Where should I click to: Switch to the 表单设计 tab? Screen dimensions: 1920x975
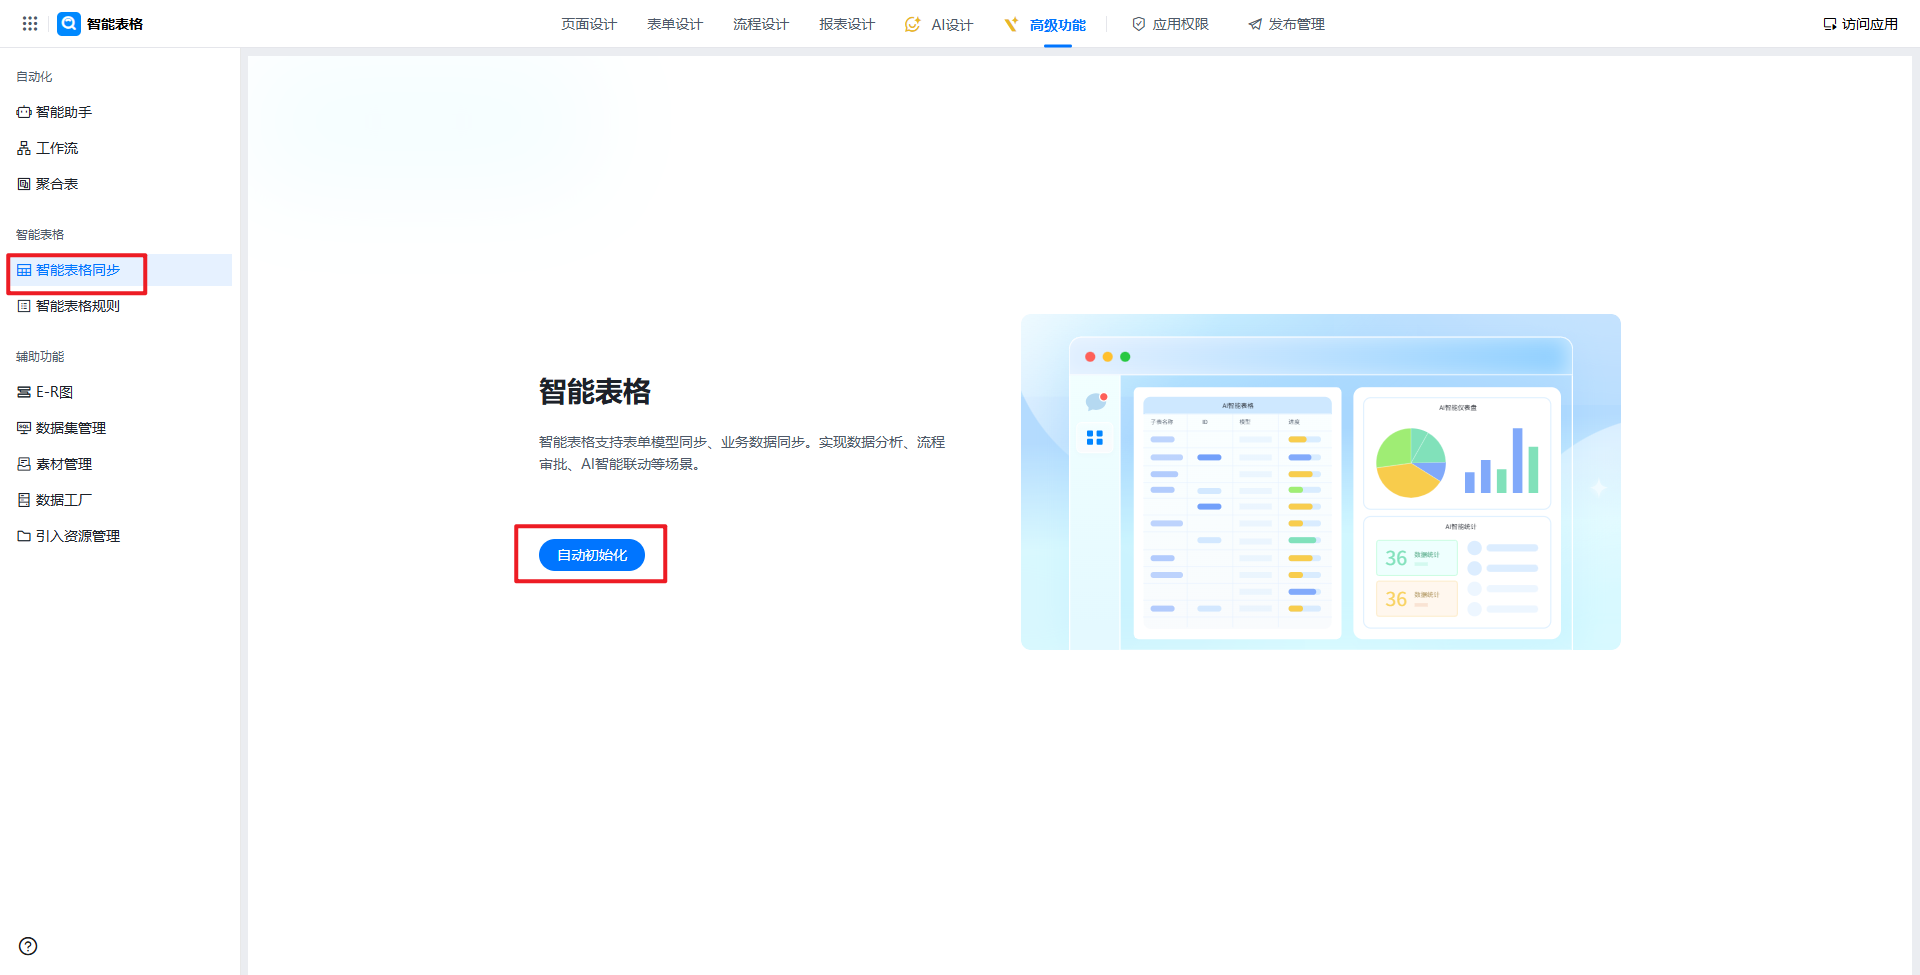(674, 24)
